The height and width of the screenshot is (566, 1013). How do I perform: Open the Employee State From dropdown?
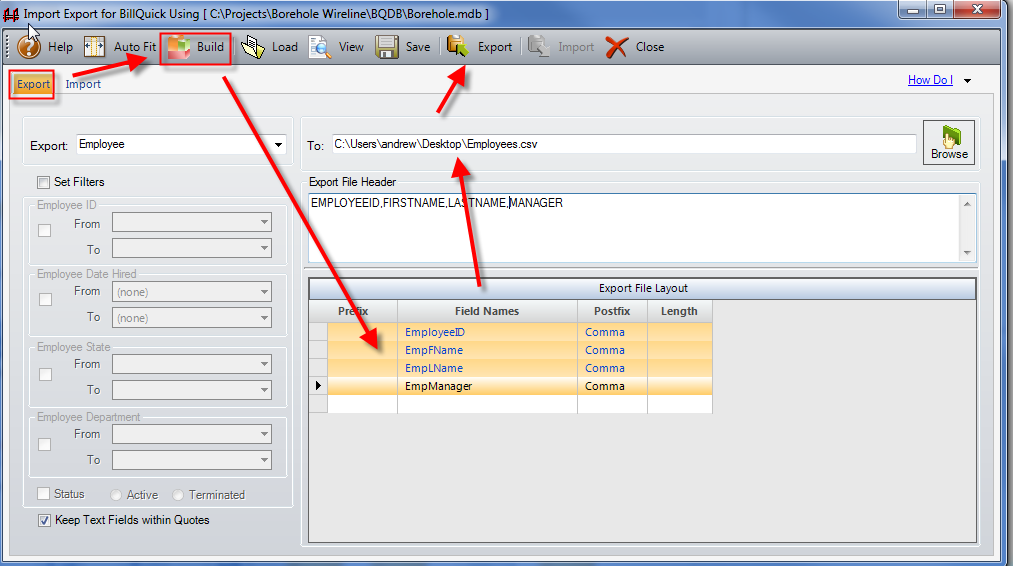tap(192, 364)
